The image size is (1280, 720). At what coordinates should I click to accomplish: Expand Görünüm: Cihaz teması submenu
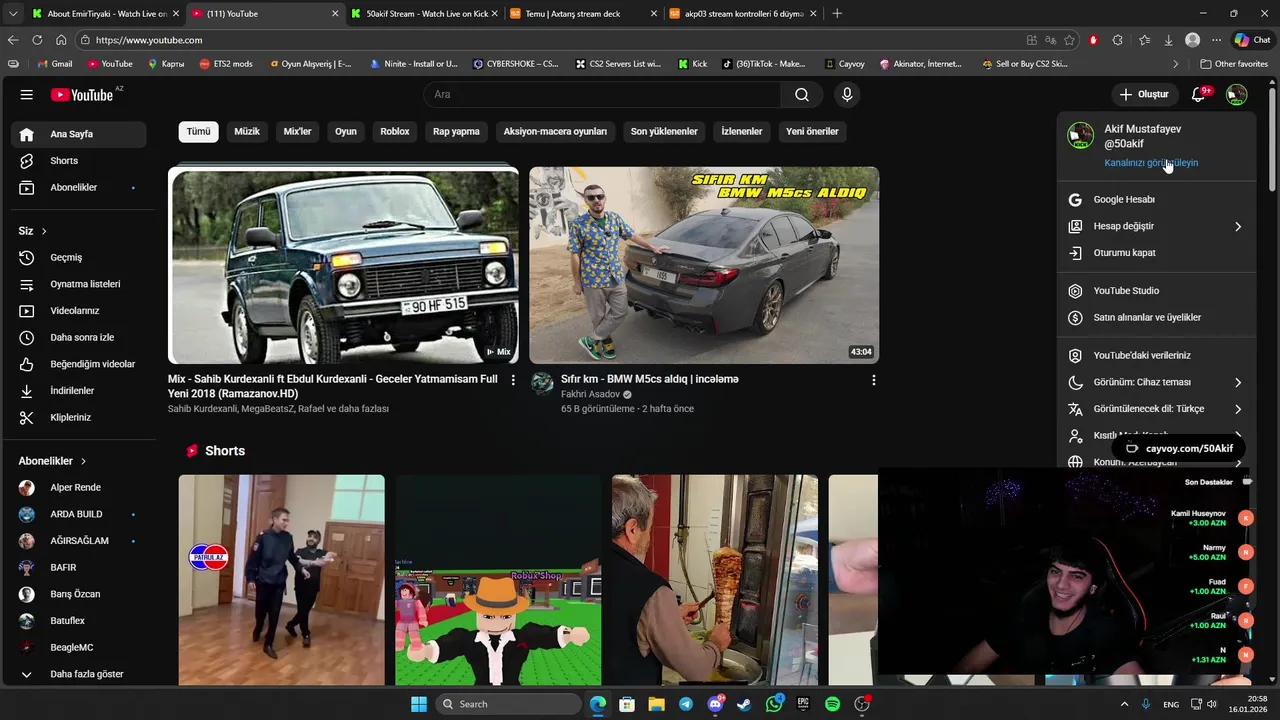point(1156,382)
